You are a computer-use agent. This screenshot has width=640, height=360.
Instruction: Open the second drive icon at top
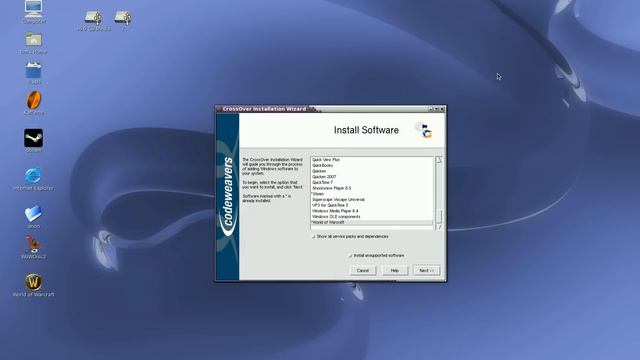(x=123, y=18)
